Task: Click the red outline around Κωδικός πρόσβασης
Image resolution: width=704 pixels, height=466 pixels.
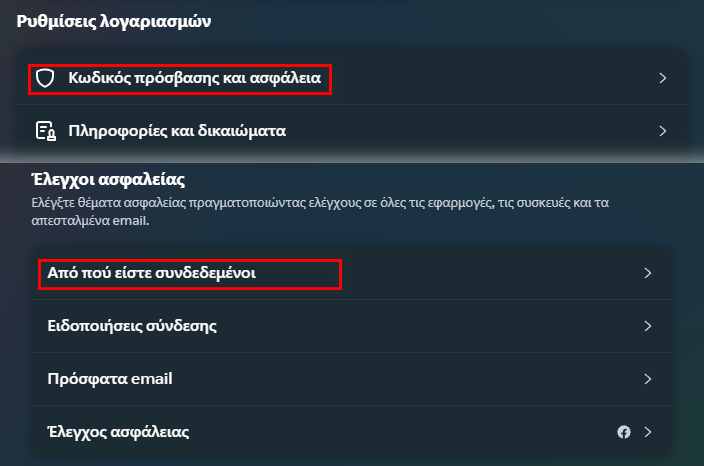Action: pos(180,79)
